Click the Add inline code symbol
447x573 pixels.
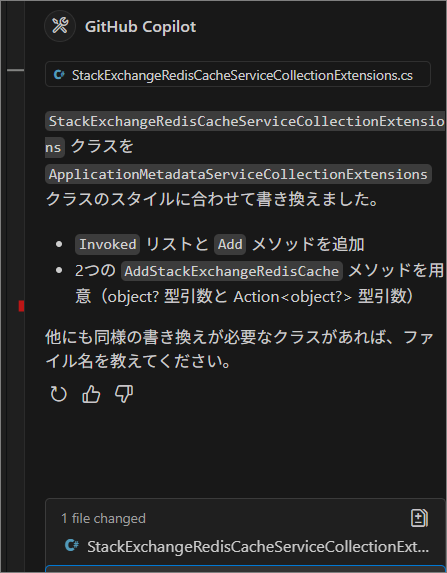coord(230,244)
